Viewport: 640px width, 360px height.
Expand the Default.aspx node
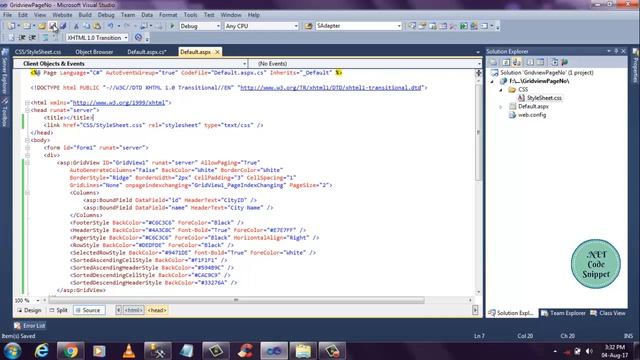click(501, 107)
